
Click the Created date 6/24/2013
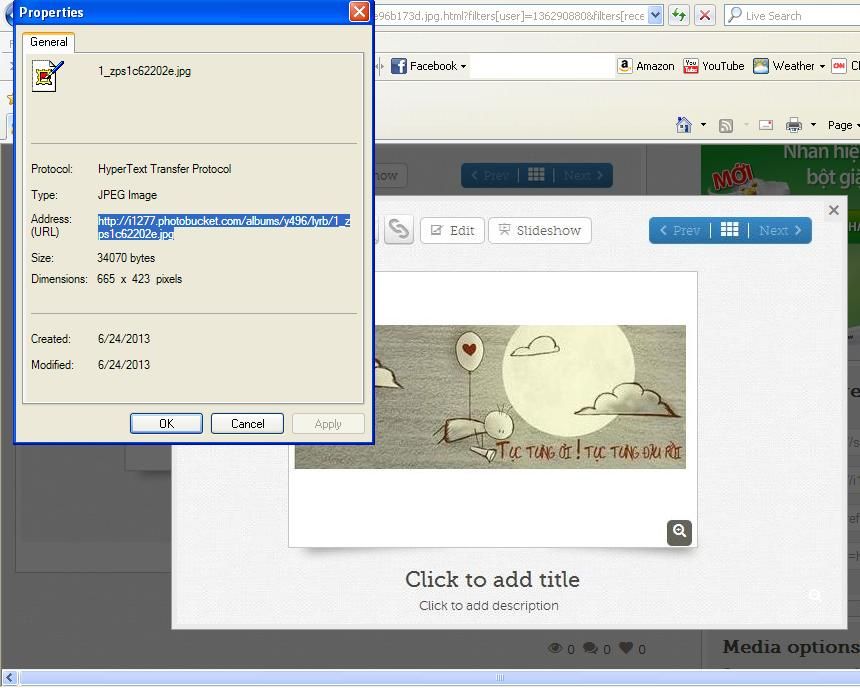pos(124,339)
